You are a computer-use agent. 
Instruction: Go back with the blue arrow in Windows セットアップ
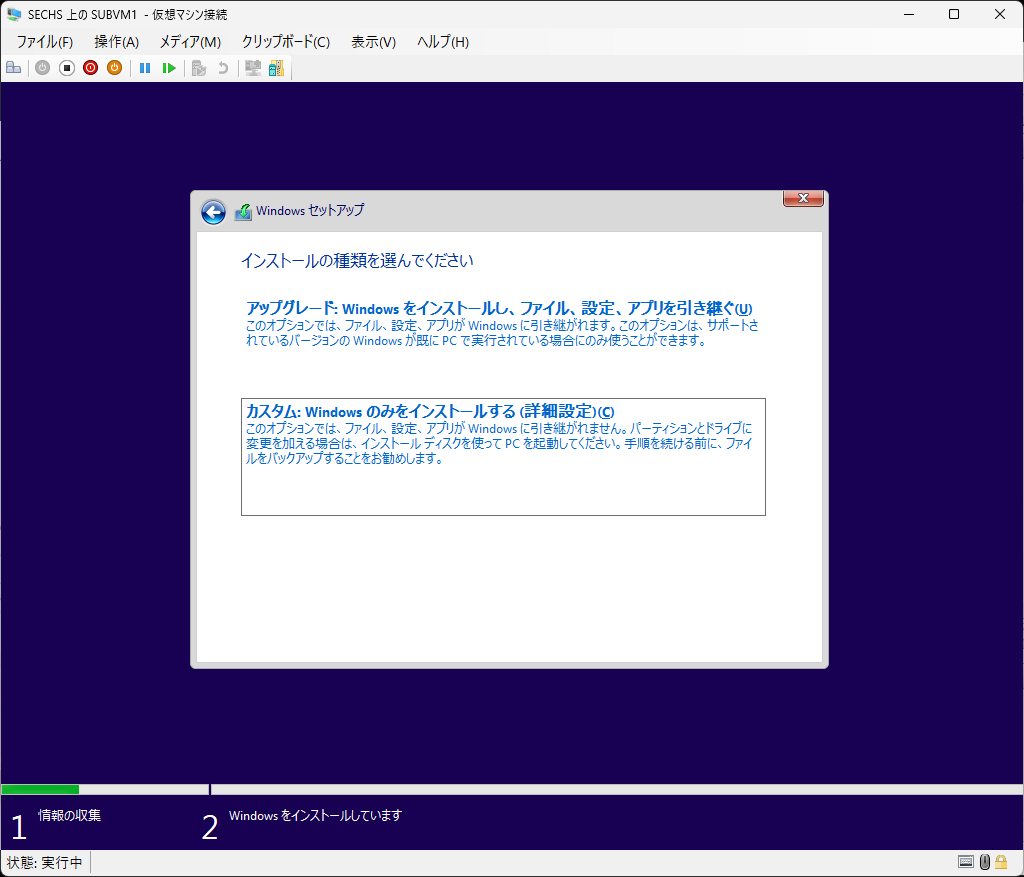tap(213, 212)
